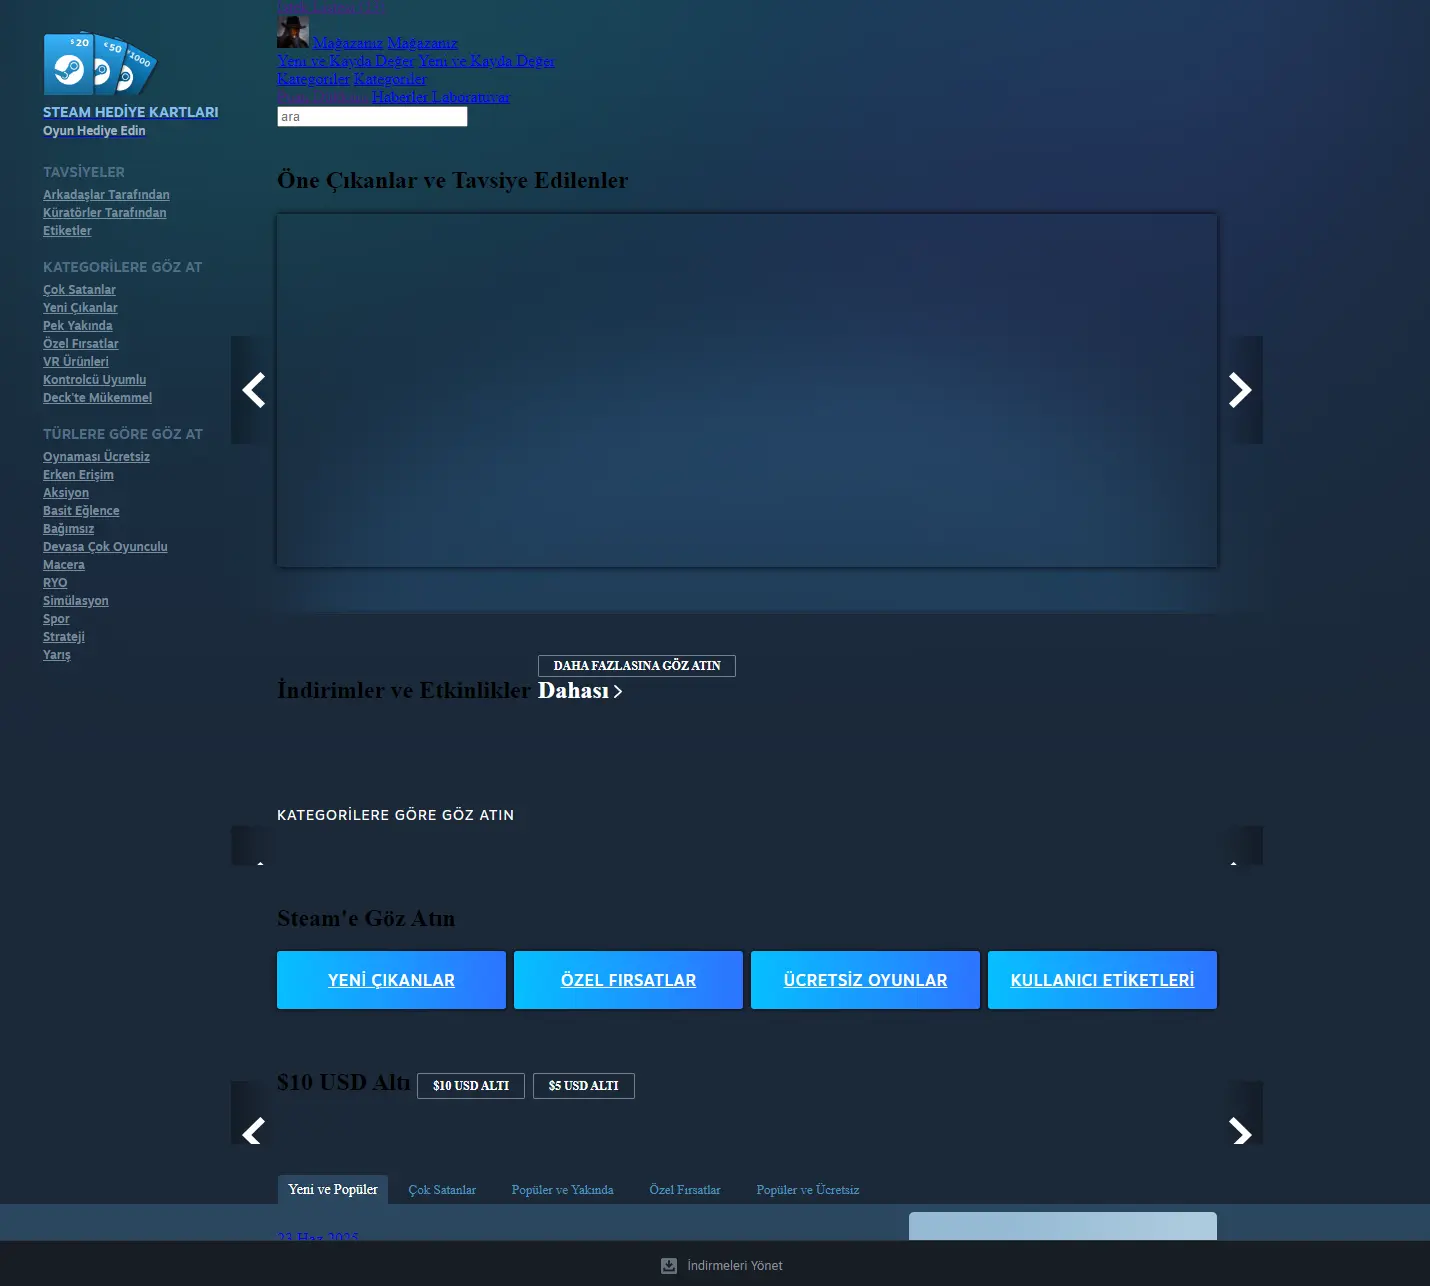
Task: Expand Dahası next to İndirimler ve Etkinlikler
Action: (580, 691)
